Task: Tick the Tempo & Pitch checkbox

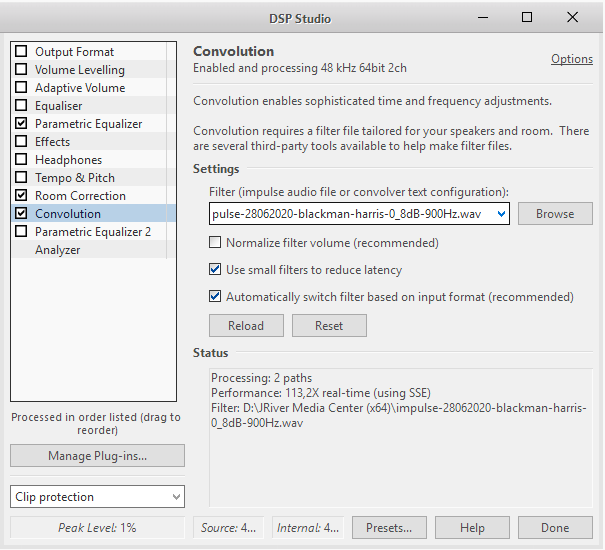Action: click(21, 178)
